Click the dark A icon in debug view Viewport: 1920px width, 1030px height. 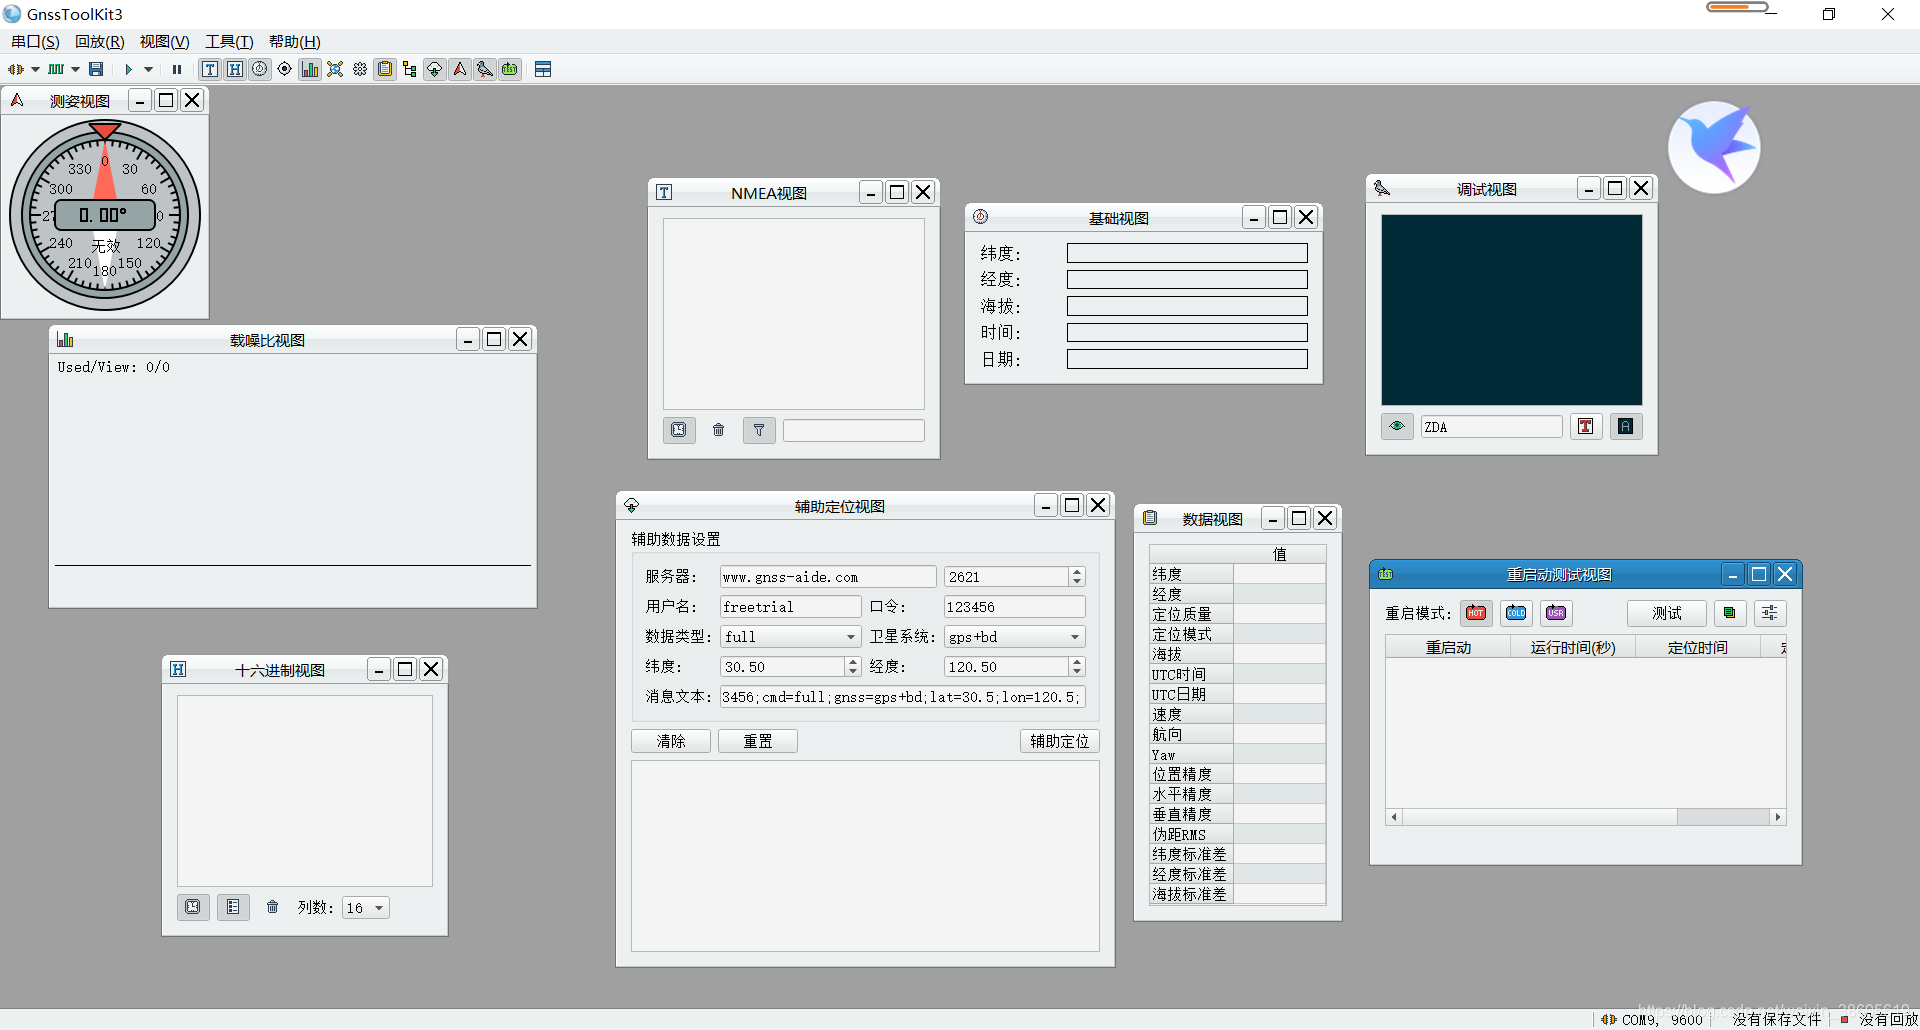tap(1626, 426)
